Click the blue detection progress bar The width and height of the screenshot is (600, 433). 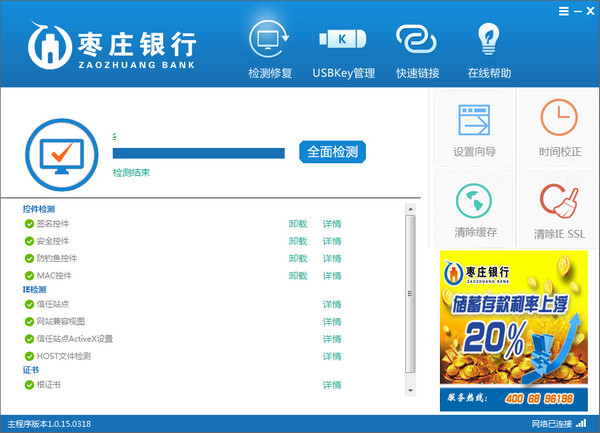[199, 153]
